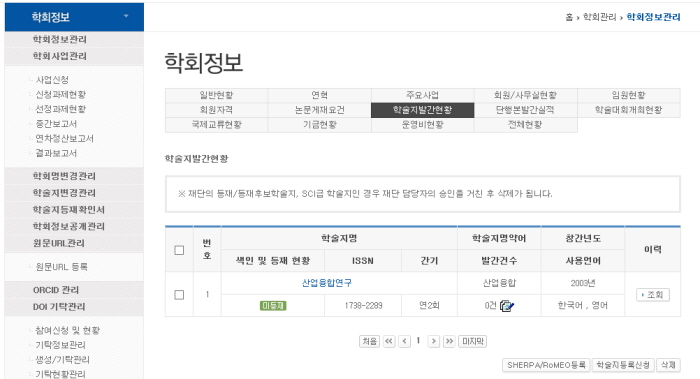Click the double-right next pages arrow
This screenshot has height=379, width=700.
(449, 342)
